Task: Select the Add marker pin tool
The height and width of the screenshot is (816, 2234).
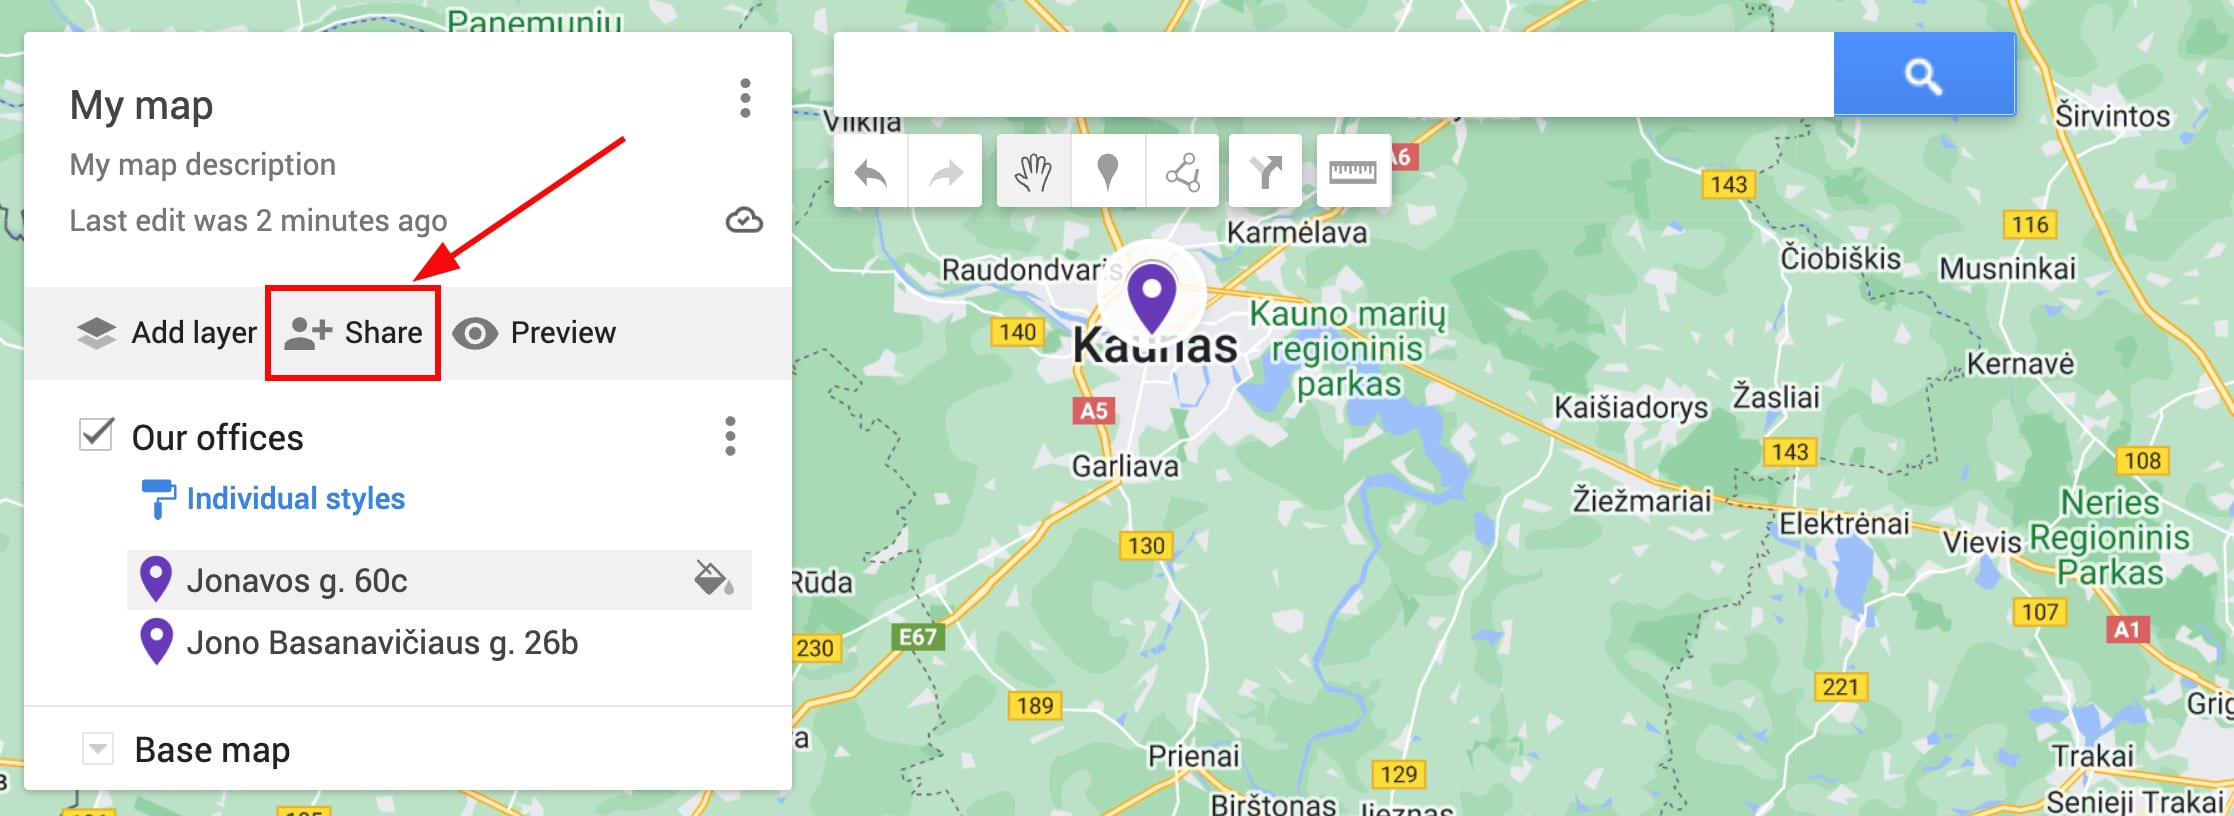Action: (x=1107, y=172)
